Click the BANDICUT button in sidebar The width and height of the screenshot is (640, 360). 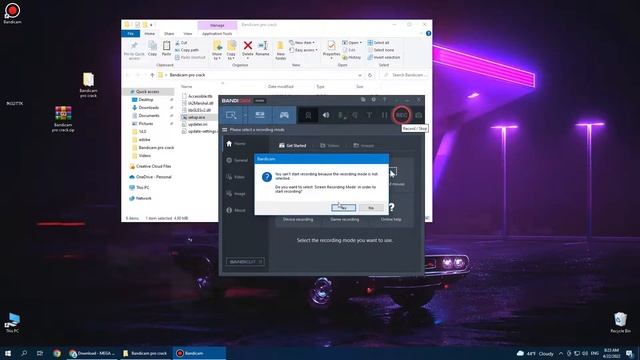tap(245, 262)
